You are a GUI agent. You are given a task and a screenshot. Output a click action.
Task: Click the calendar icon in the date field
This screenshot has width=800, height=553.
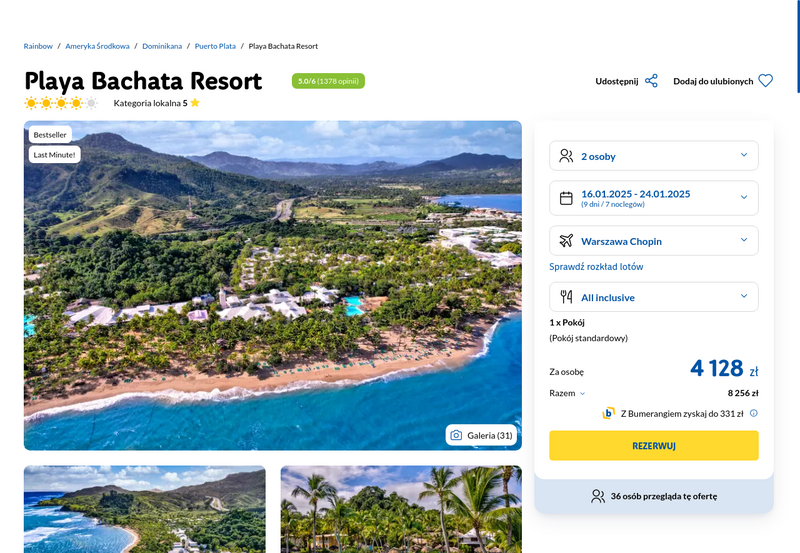point(566,198)
